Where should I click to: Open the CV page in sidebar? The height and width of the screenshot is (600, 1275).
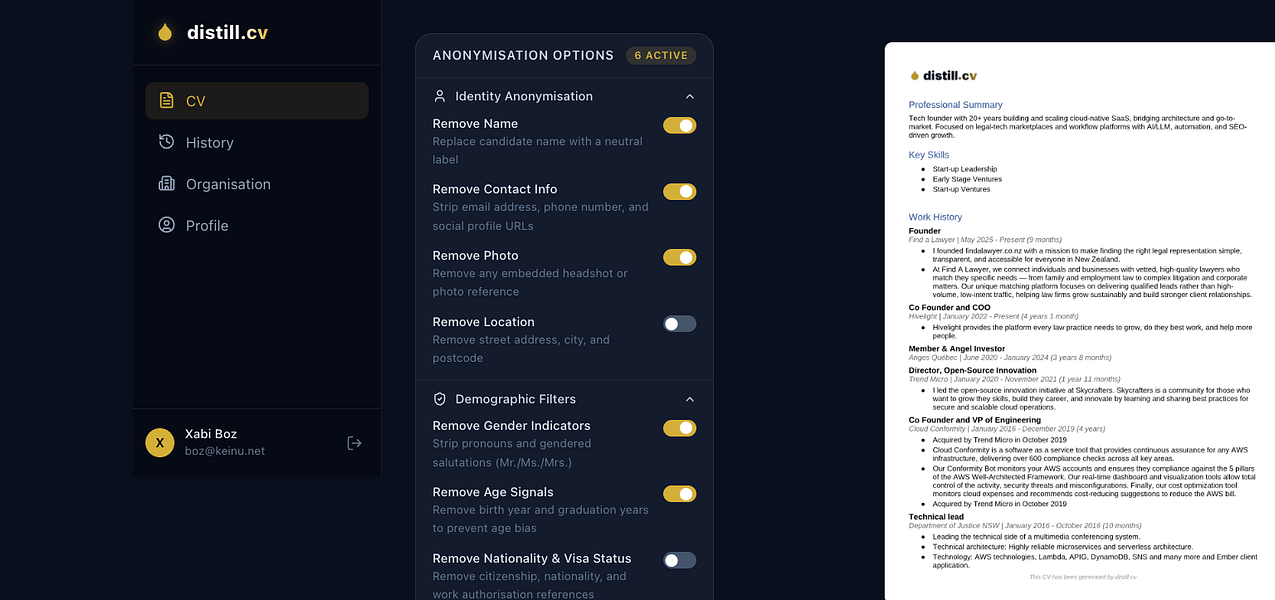pyautogui.click(x=257, y=101)
